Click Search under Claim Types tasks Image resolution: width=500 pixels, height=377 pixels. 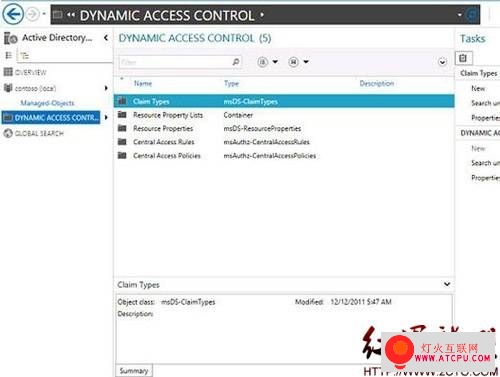(x=485, y=103)
